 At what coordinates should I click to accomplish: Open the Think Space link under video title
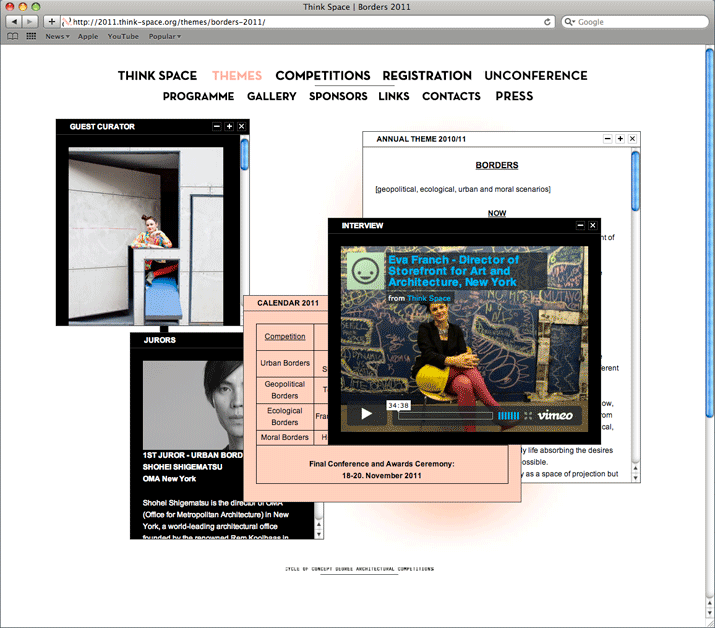429,298
